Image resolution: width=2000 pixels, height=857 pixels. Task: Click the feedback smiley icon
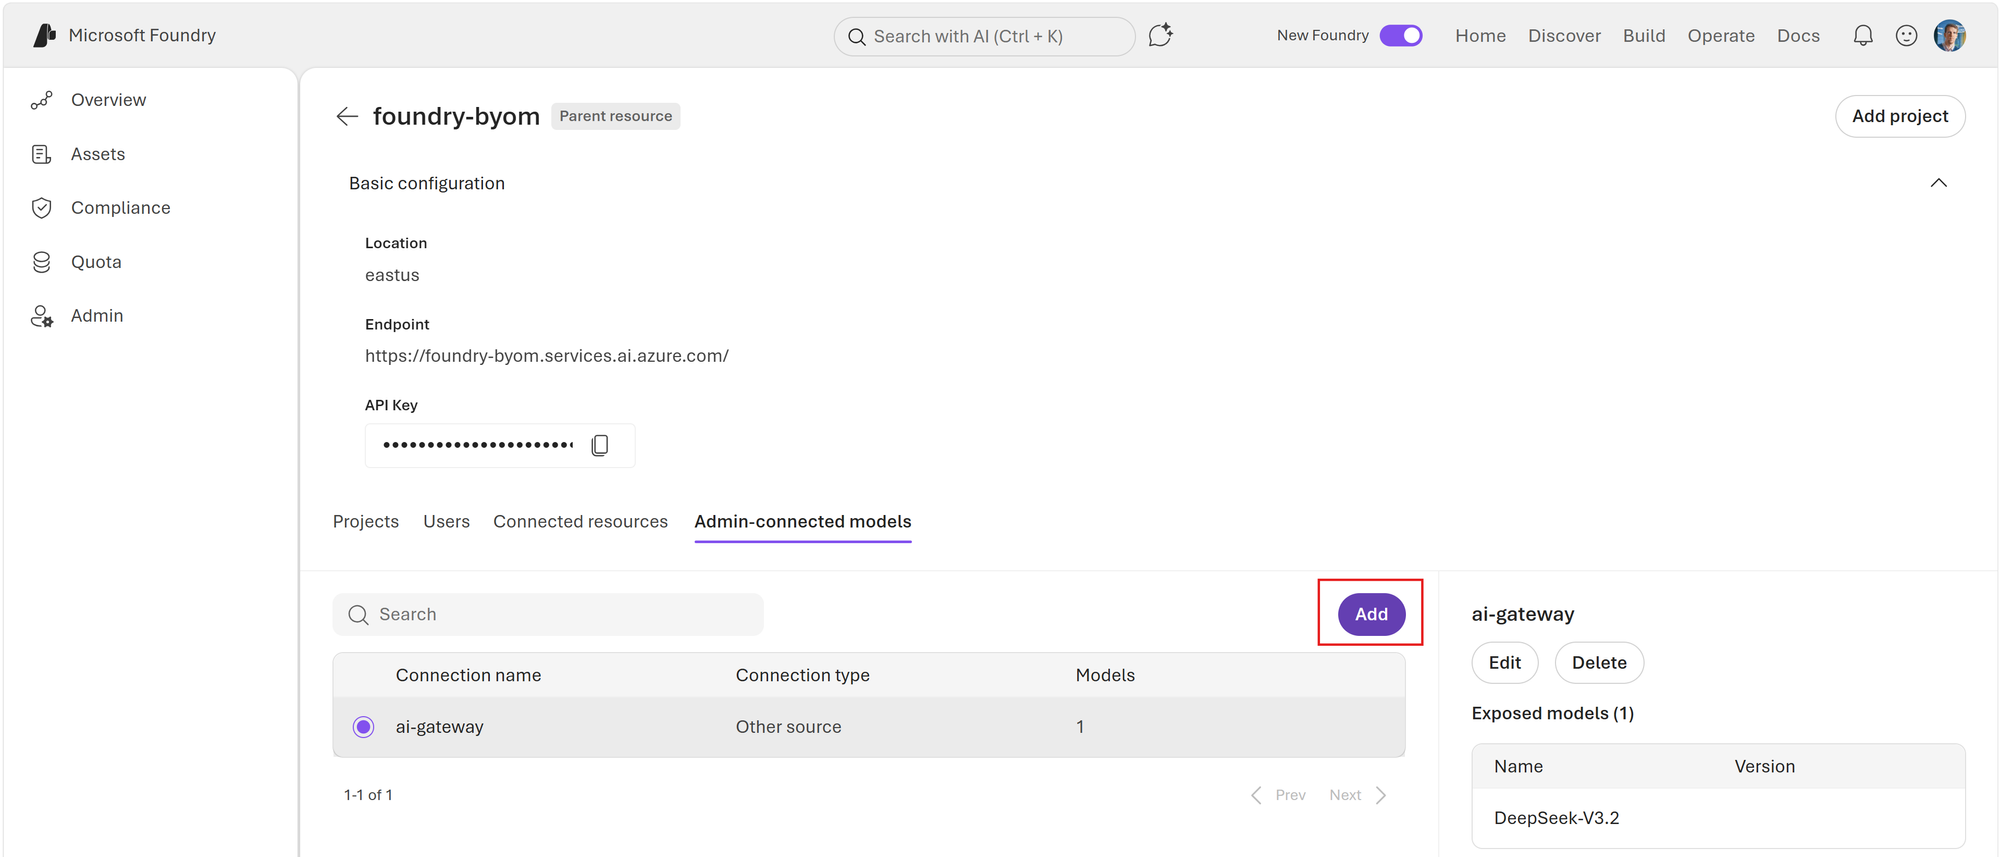click(1906, 36)
